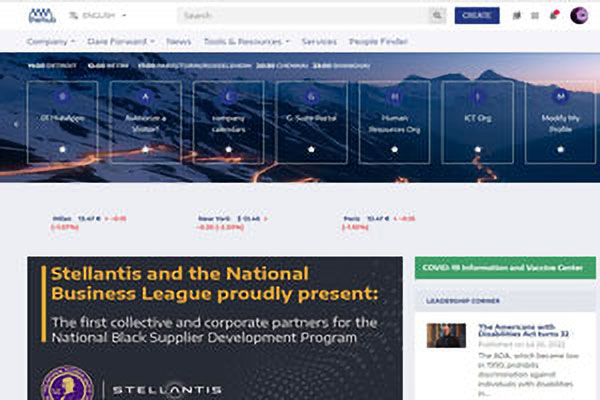This screenshot has width=600, height=400.
Task: Open the notifications bell with red badge
Action: click(554, 15)
